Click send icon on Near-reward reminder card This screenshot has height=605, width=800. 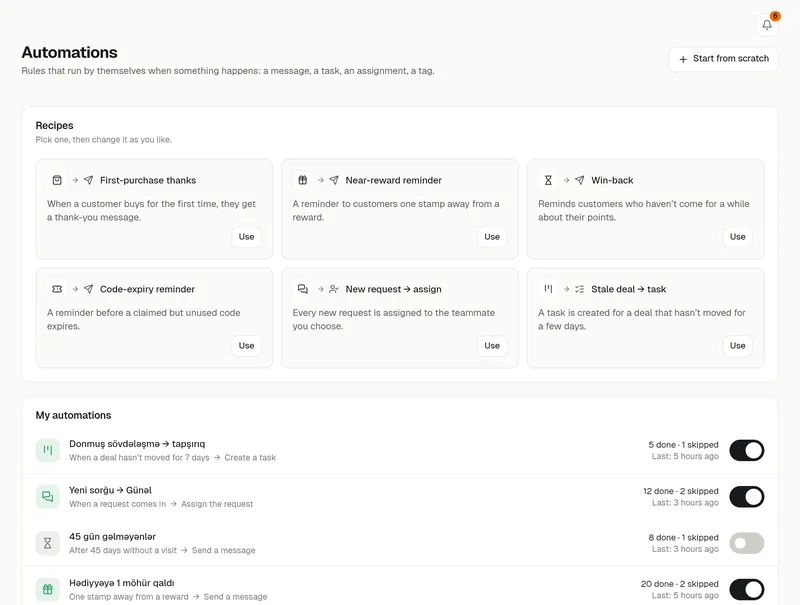coord(334,180)
